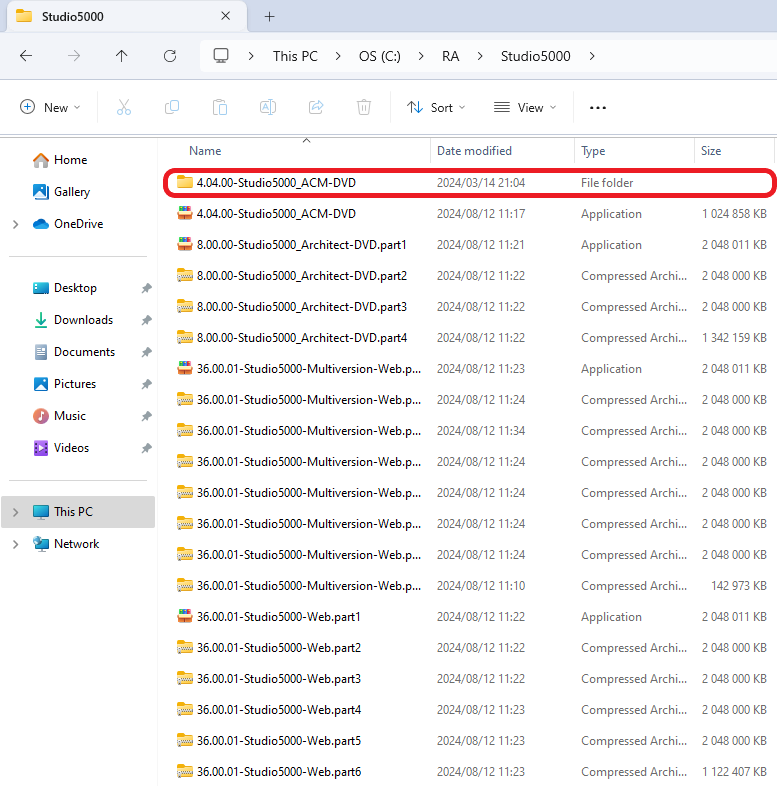The width and height of the screenshot is (777, 786).
Task: Expand the OneDrive tree node
Action: (16, 224)
